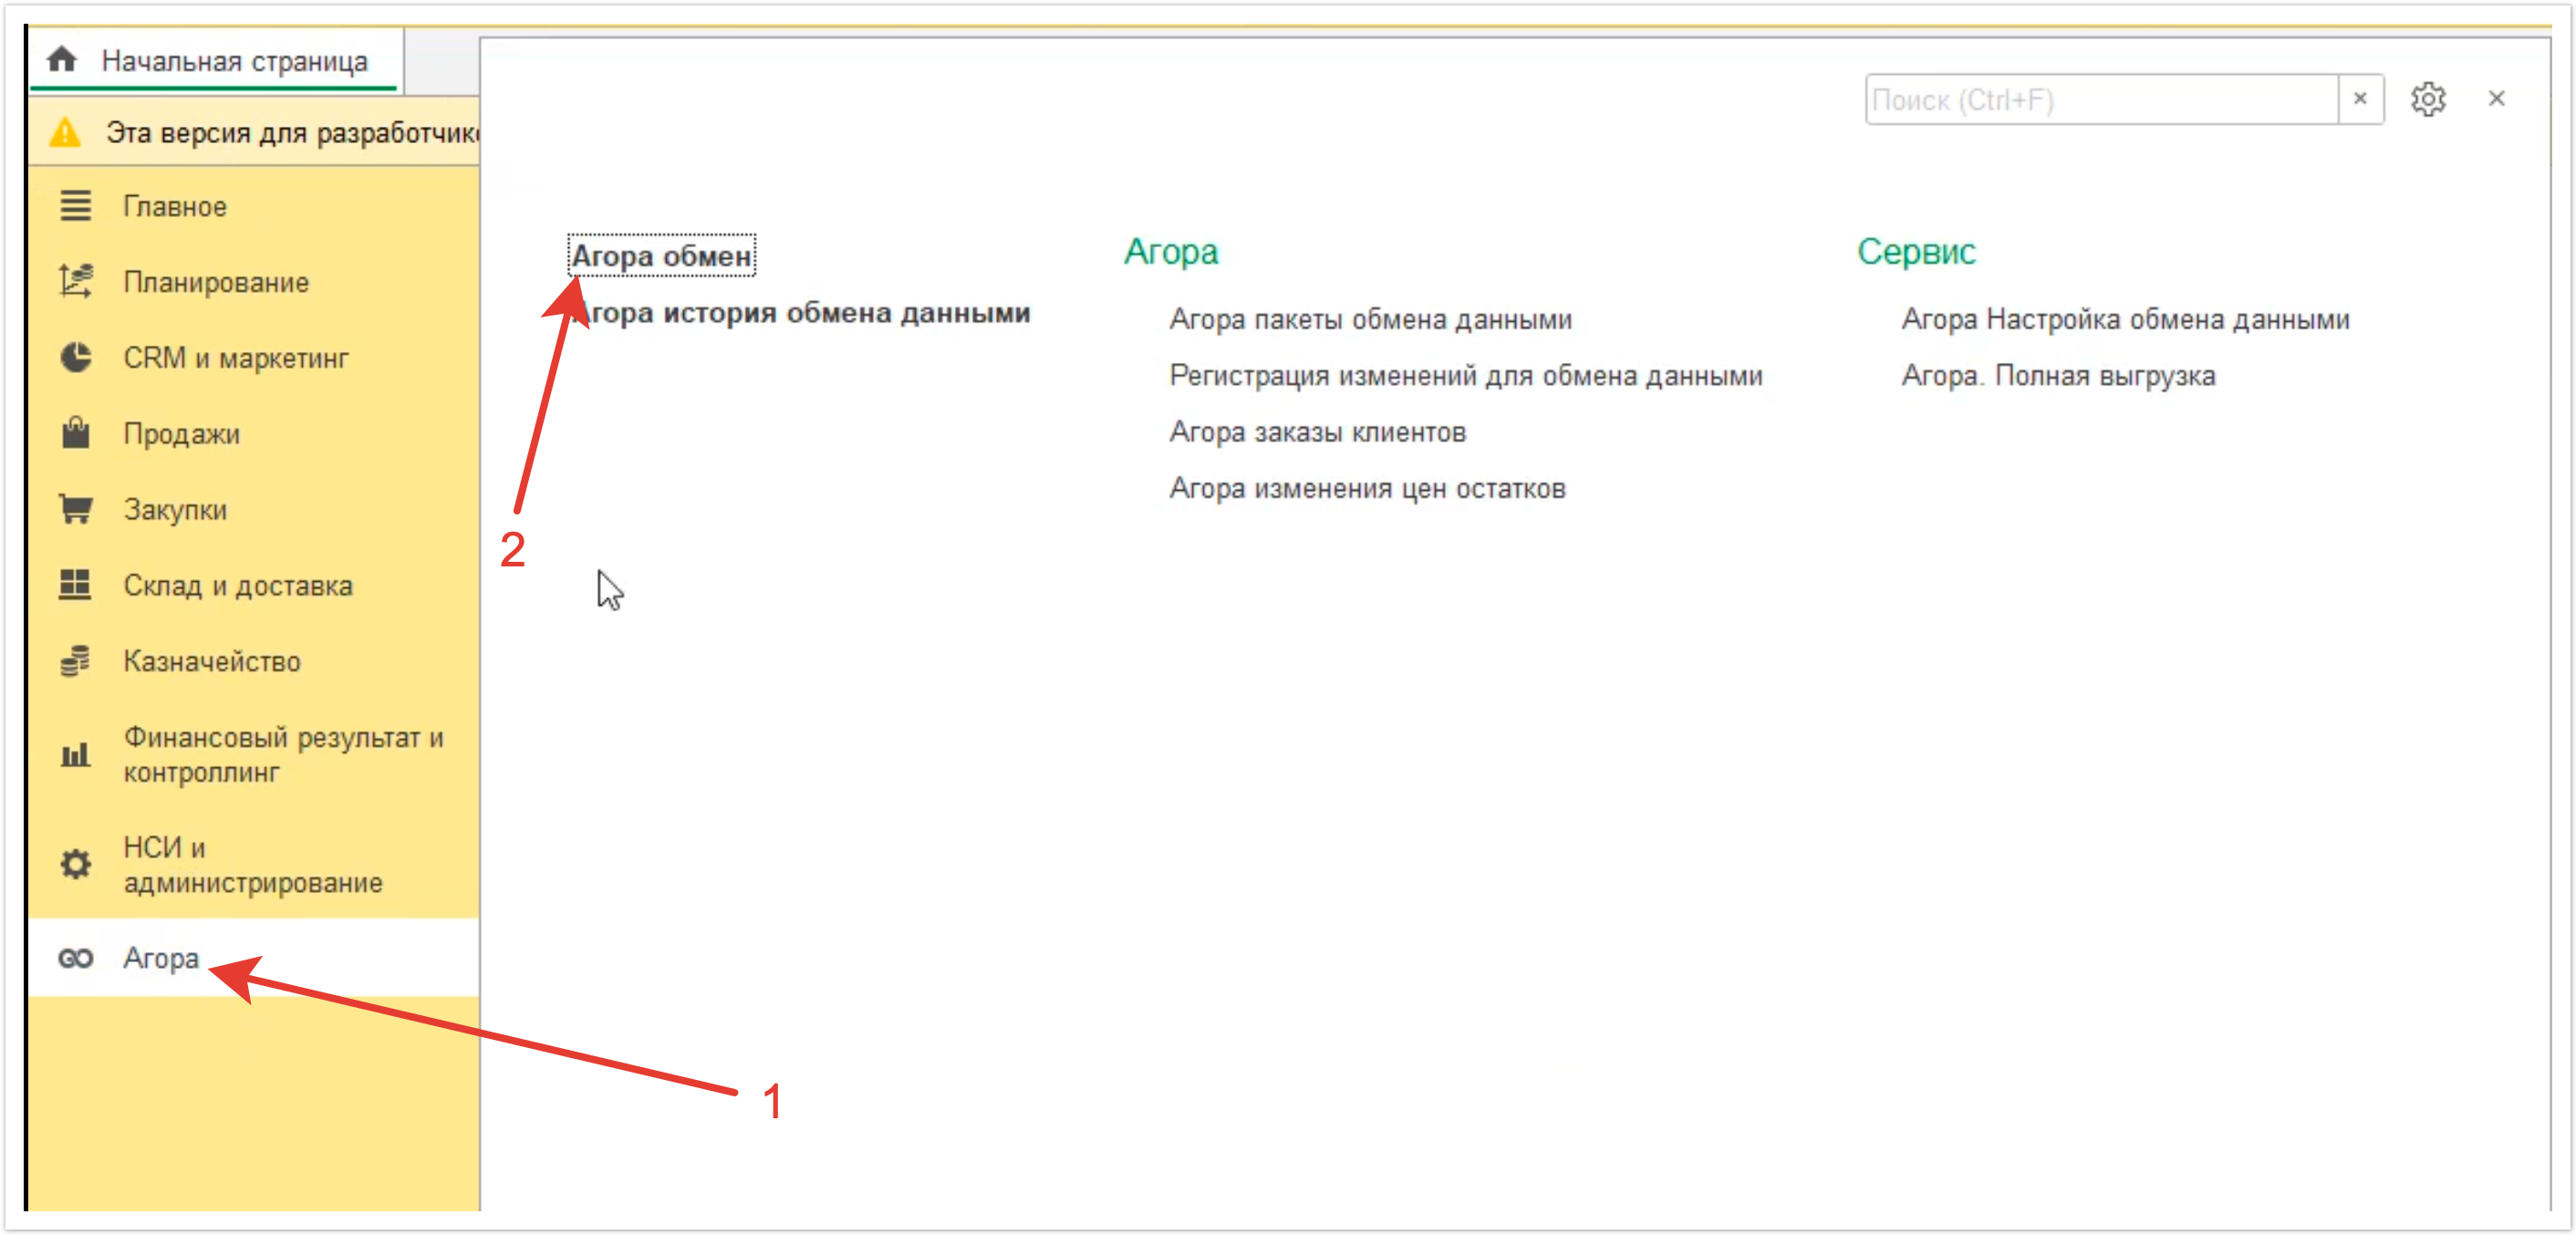Click the Склад и доставка grid icon
Image resolution: width=2576 pixels, height=1235 pixels.
coord(75,585)
